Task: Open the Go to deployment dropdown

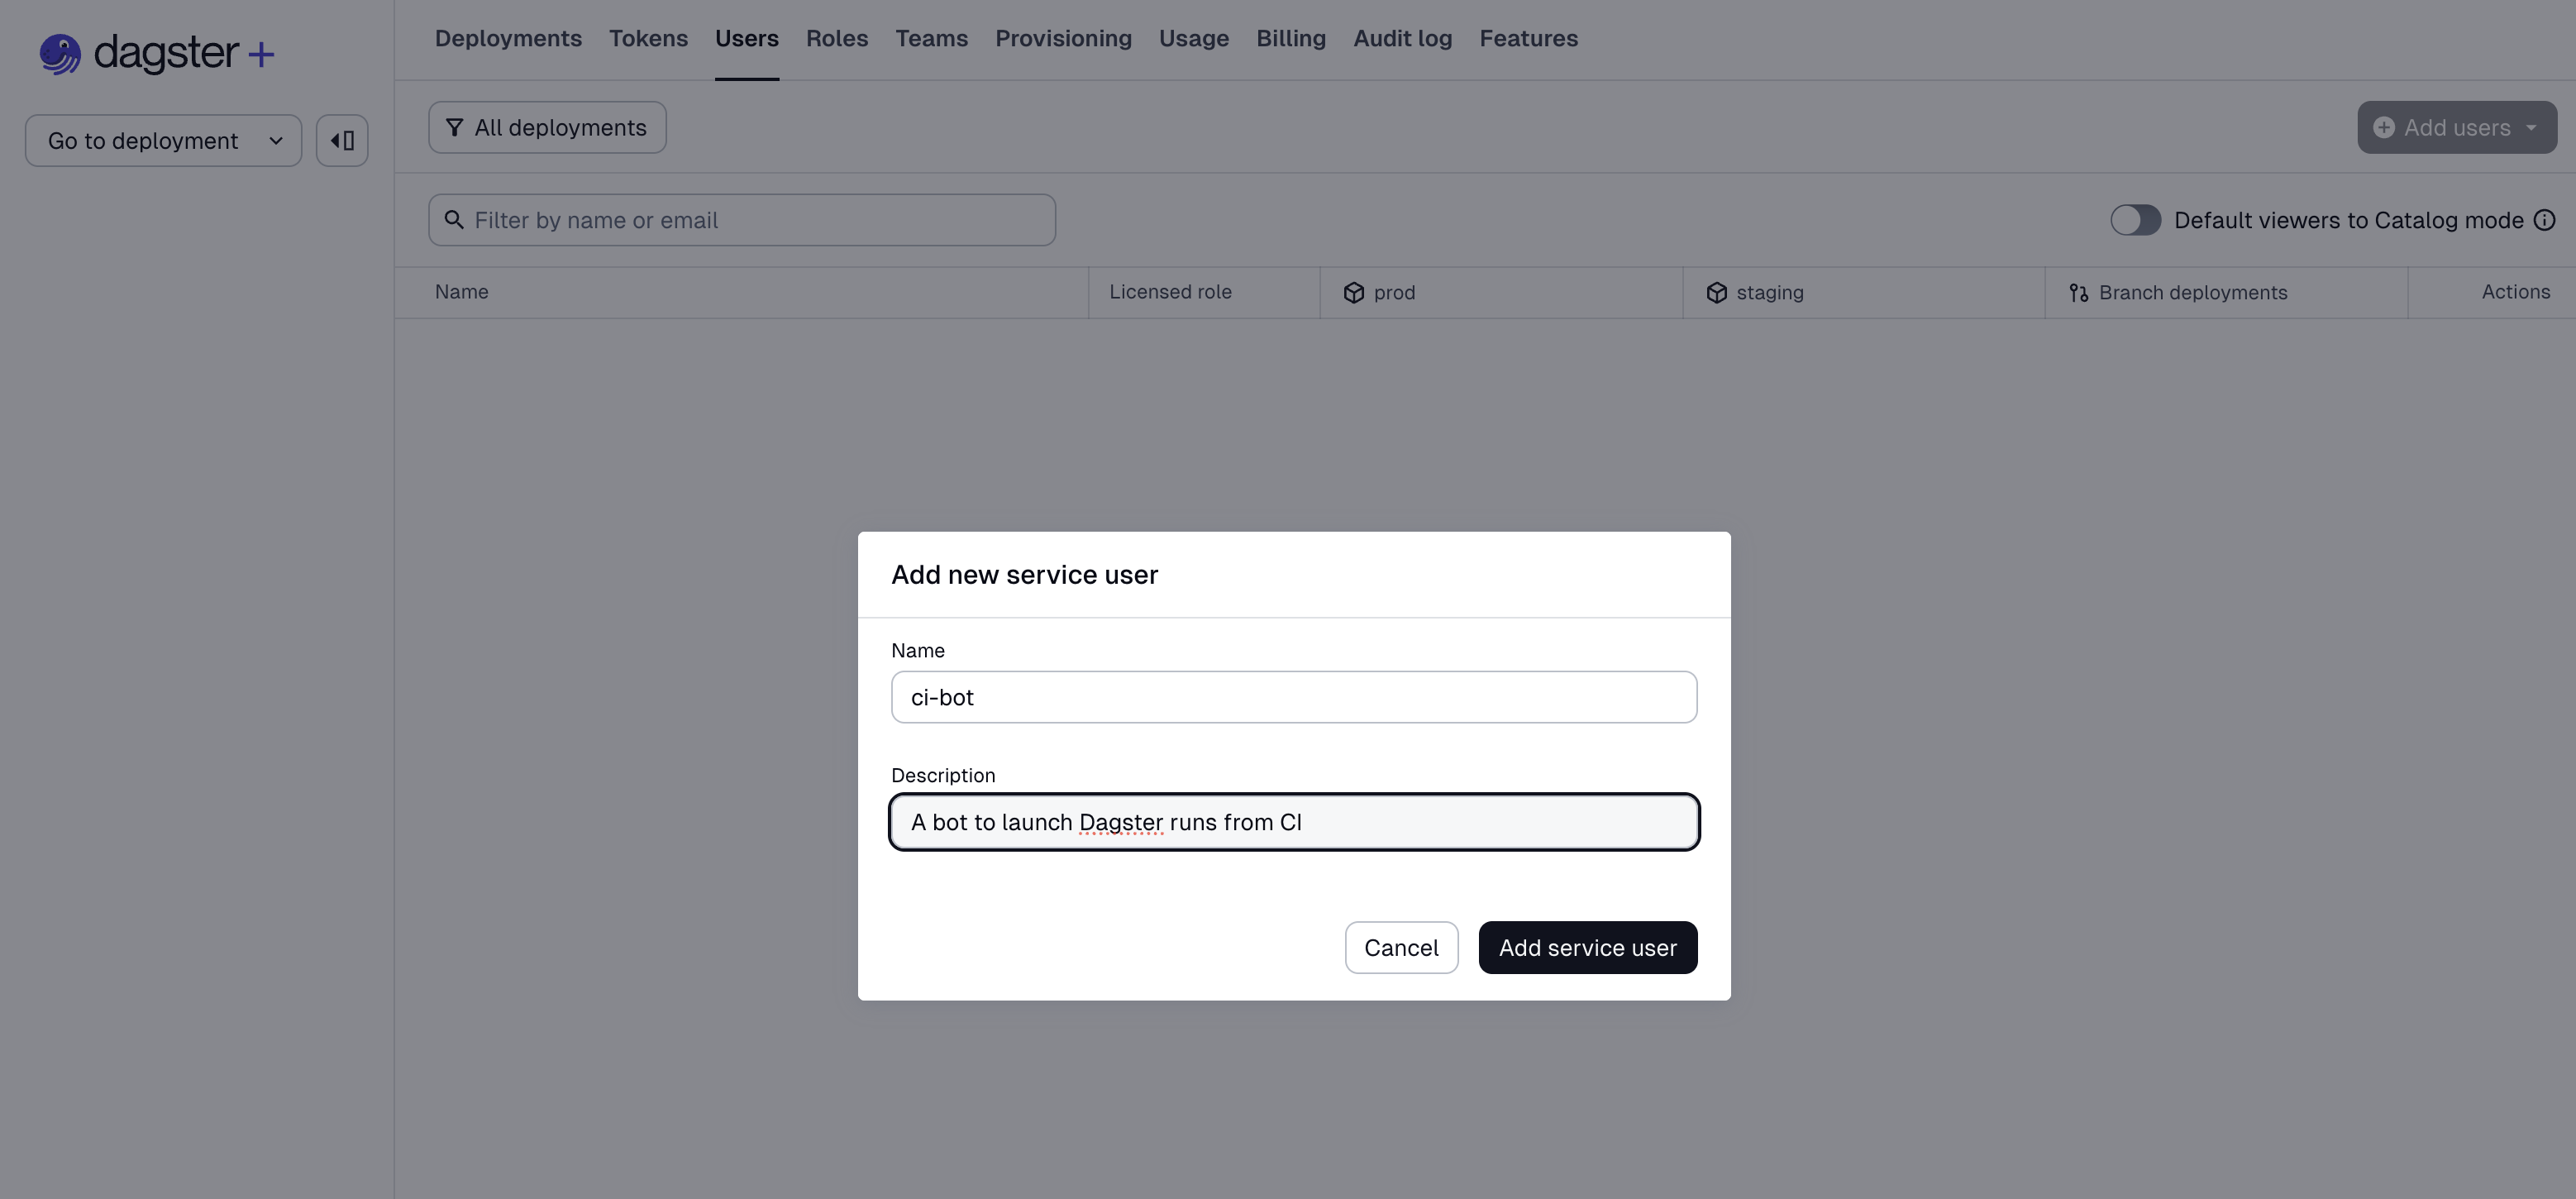Action: point(163,140)
